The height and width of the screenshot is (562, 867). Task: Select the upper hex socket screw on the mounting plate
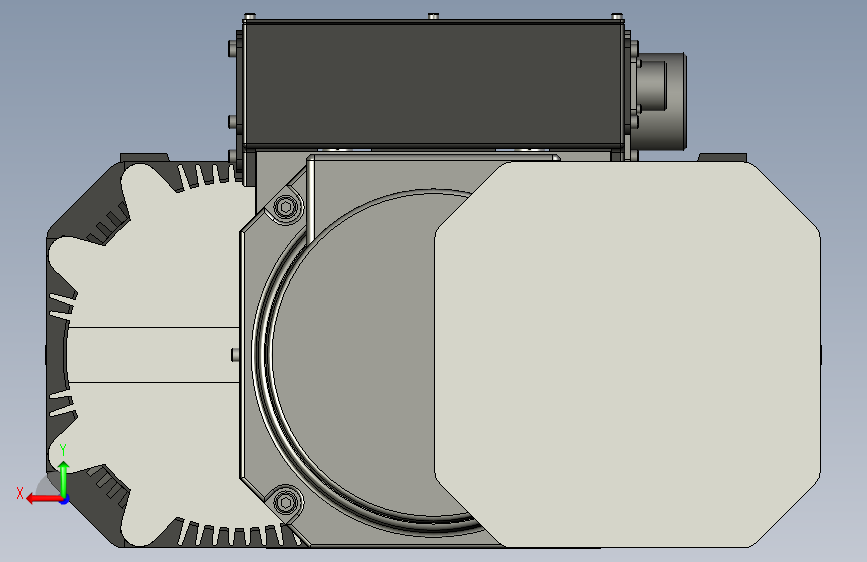(286, 207)
